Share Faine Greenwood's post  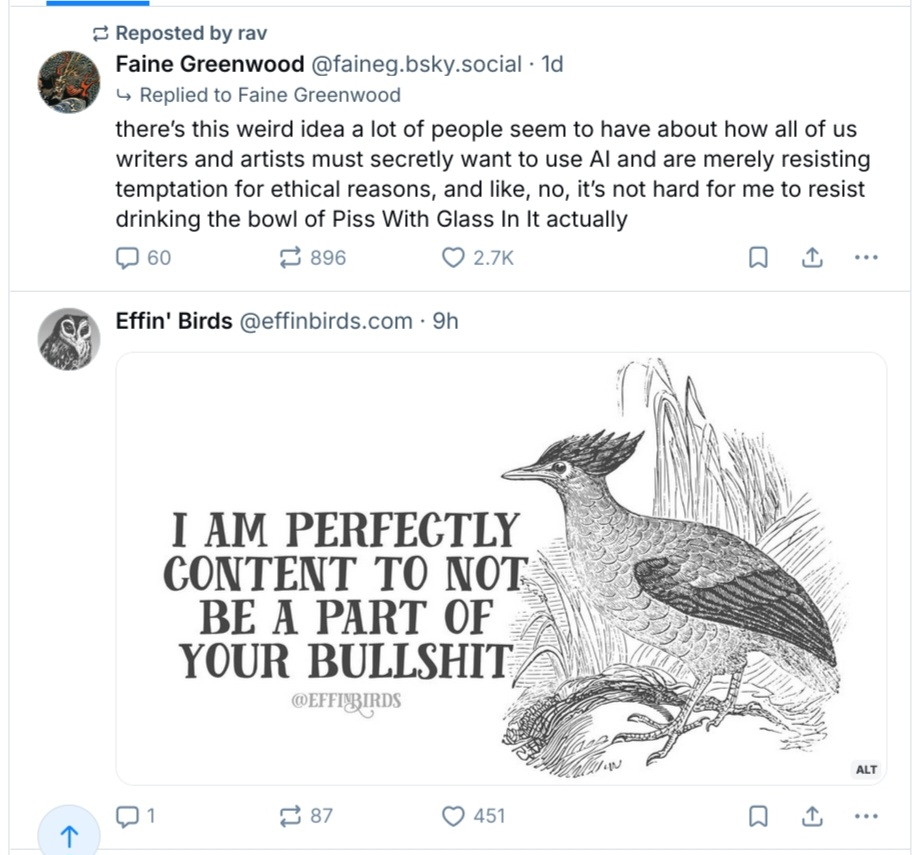812,258
